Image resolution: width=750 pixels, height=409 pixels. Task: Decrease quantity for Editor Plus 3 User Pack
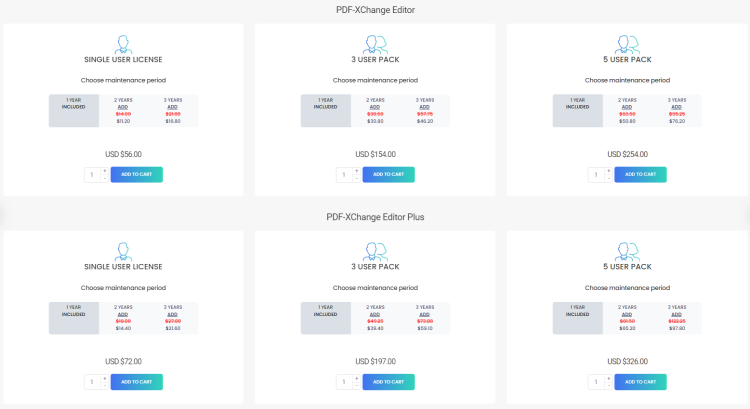pyautogui.click(x=356, y=385)
